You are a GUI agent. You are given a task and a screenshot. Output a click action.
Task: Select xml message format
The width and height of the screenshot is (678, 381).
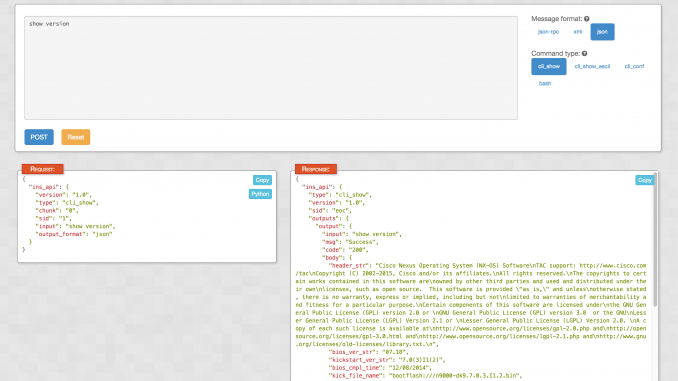pos(578,32)
